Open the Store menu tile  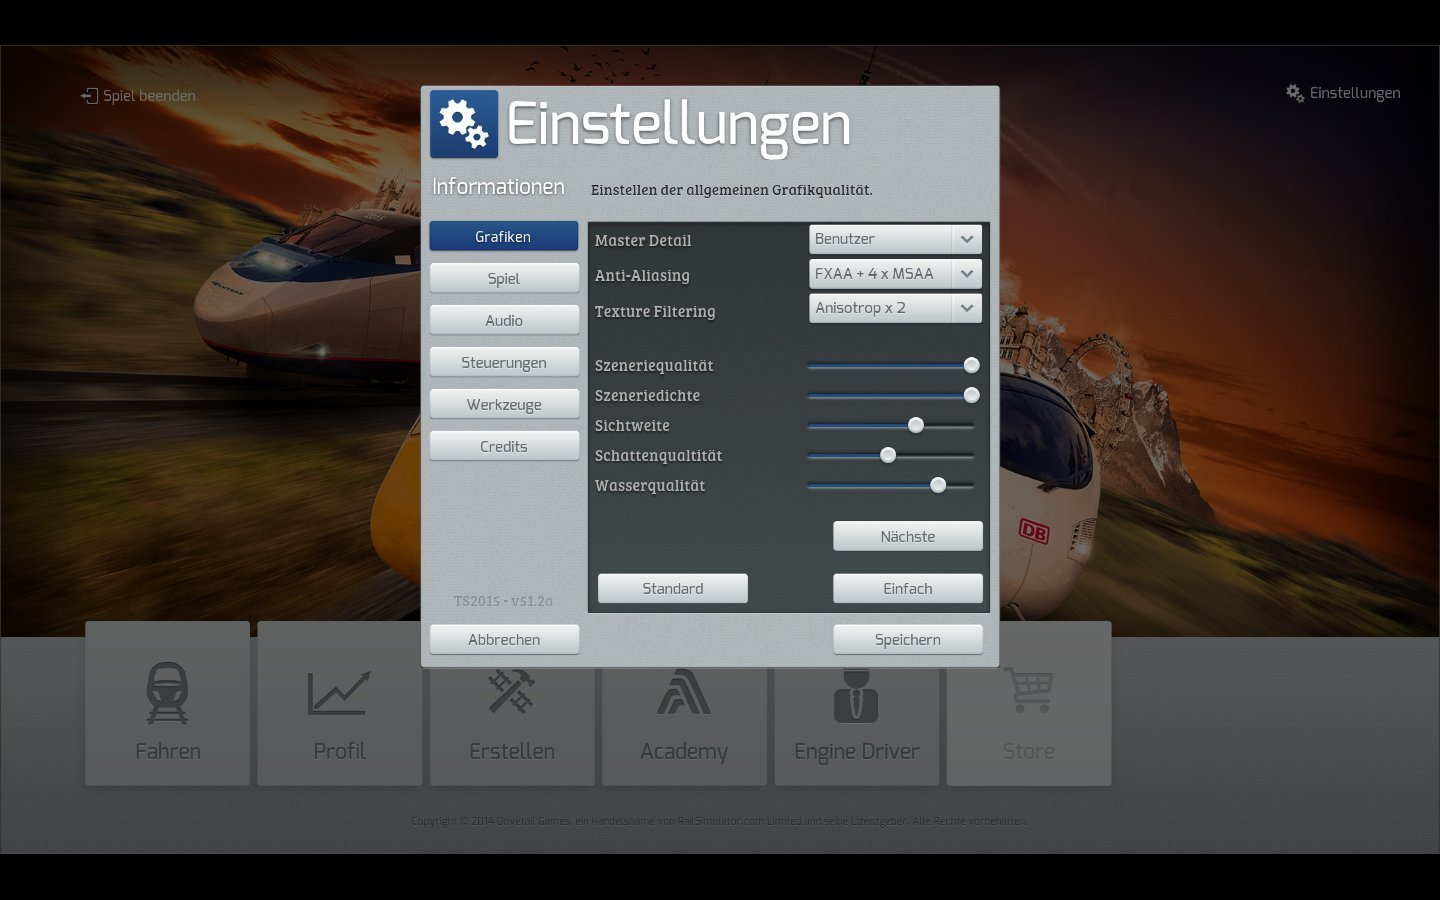pos(1029,703)
